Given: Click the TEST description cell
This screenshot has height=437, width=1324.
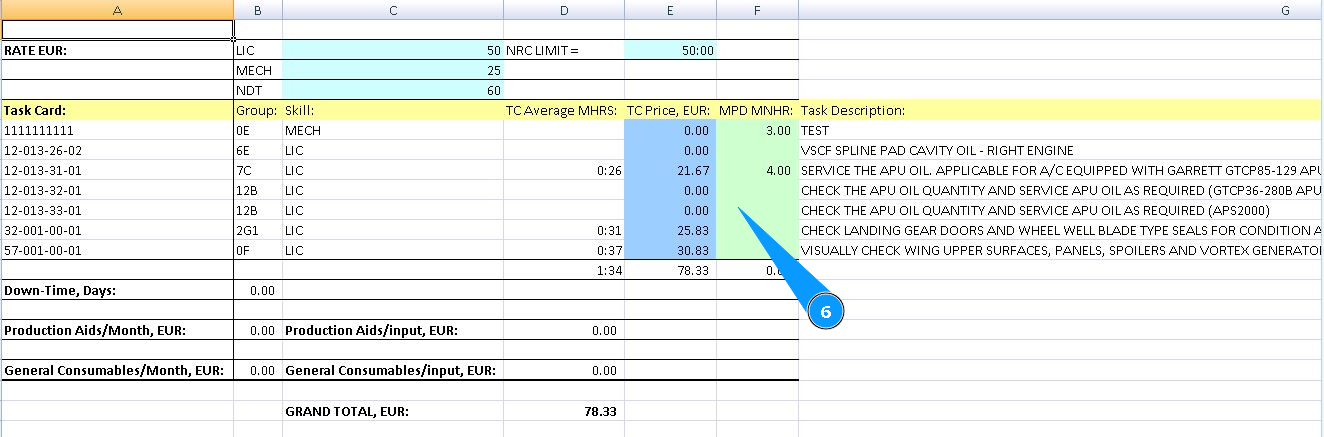Looking at the screenshot, I should 1061,130.
